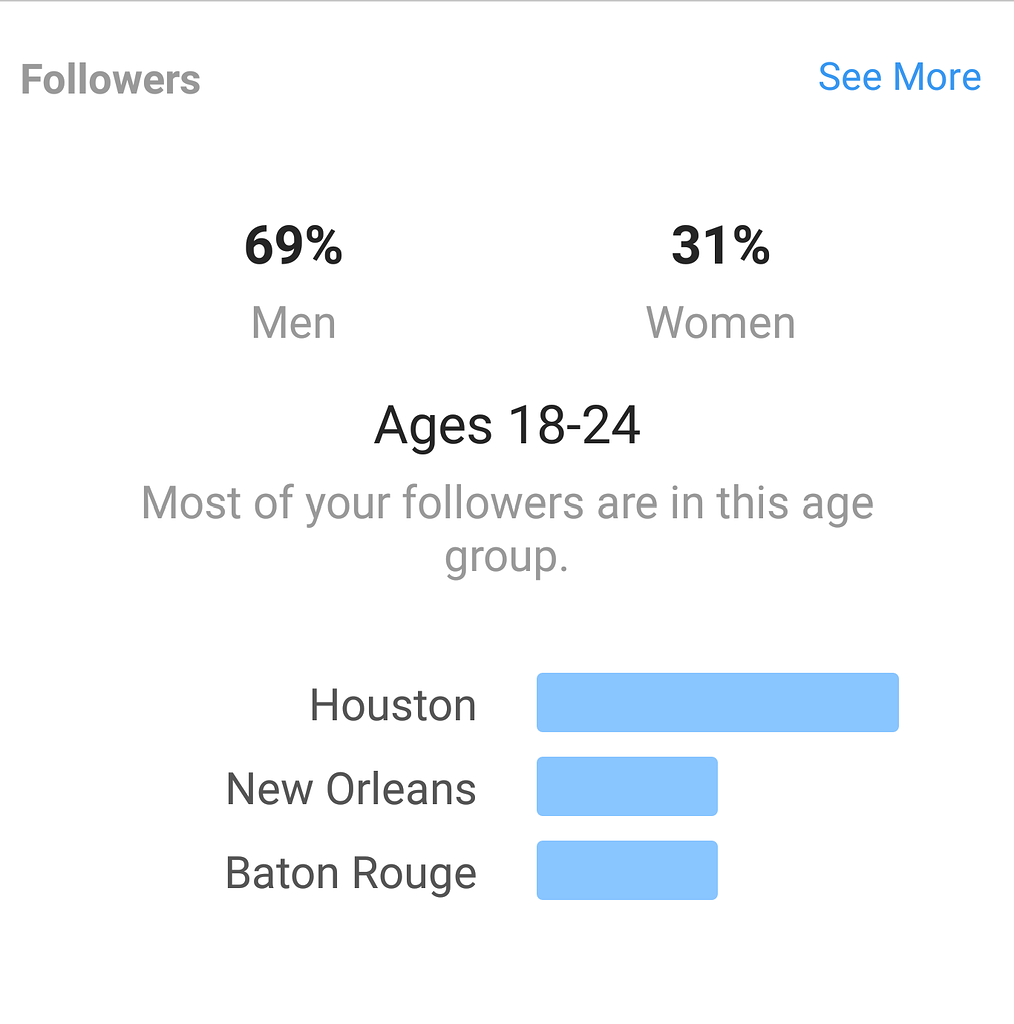Select the Men label
This screenshot has height=1024, width=1014.
click(293, 323)
